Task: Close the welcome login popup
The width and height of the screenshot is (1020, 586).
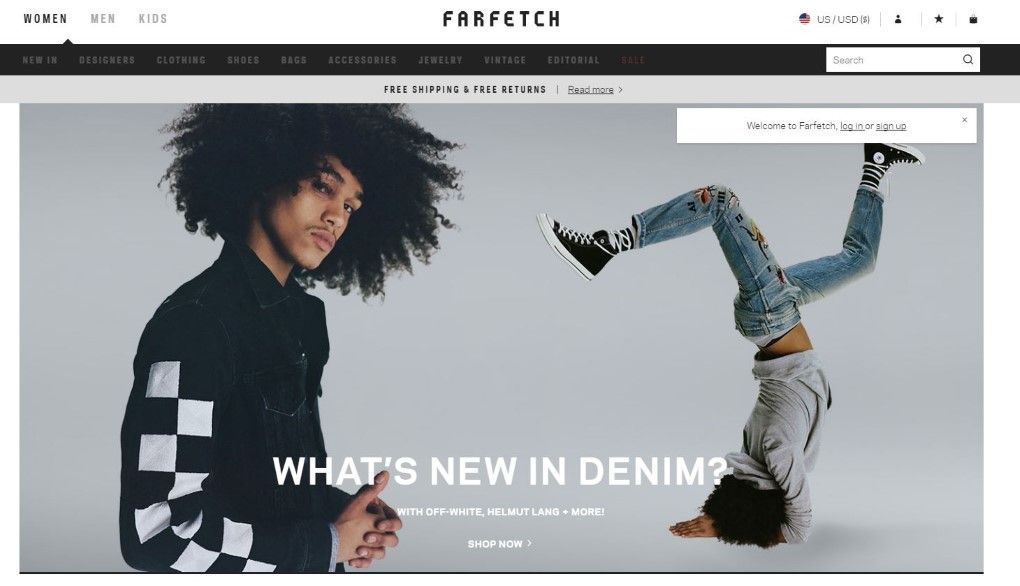Action: coord(965,120)
